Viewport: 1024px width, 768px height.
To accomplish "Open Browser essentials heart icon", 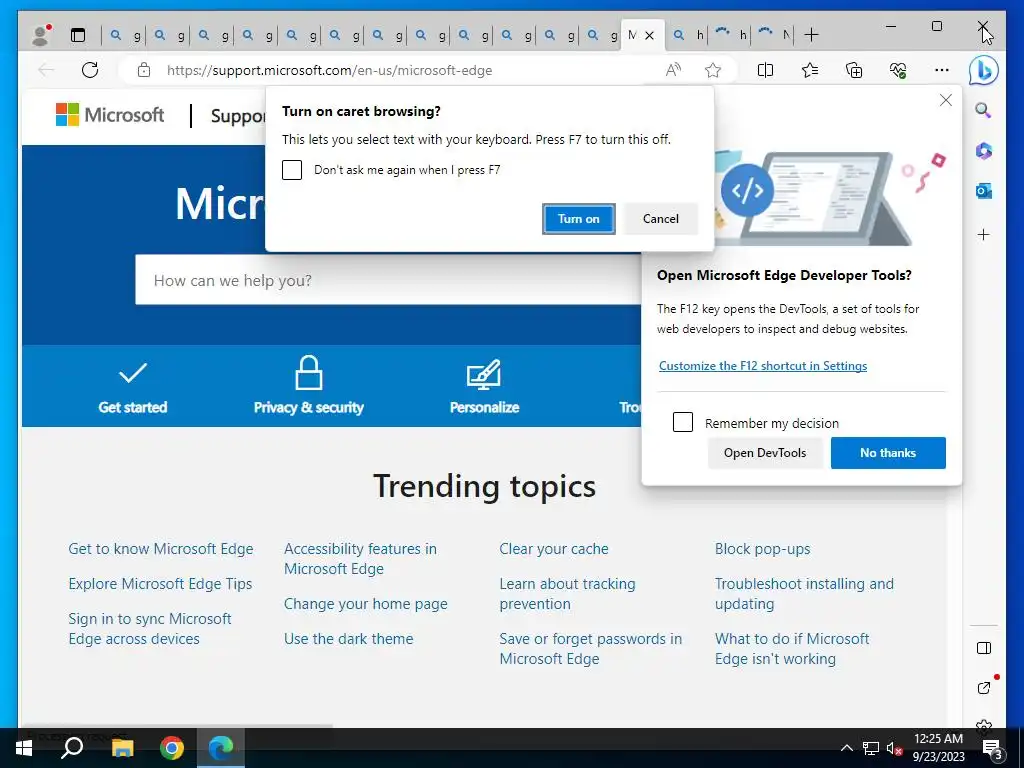I will point(898,70).
